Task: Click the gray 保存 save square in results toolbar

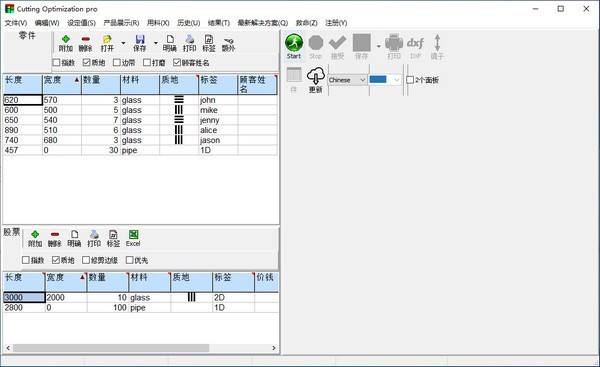Action: pyautogui.click(x=362, y=42)
